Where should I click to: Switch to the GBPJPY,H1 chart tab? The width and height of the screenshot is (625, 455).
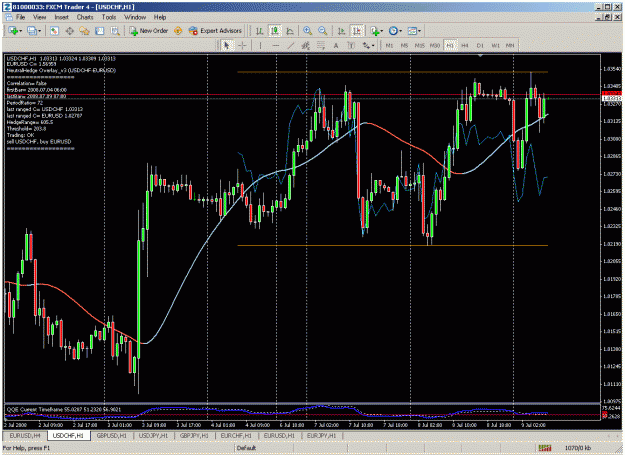click(x=195, y=436)
